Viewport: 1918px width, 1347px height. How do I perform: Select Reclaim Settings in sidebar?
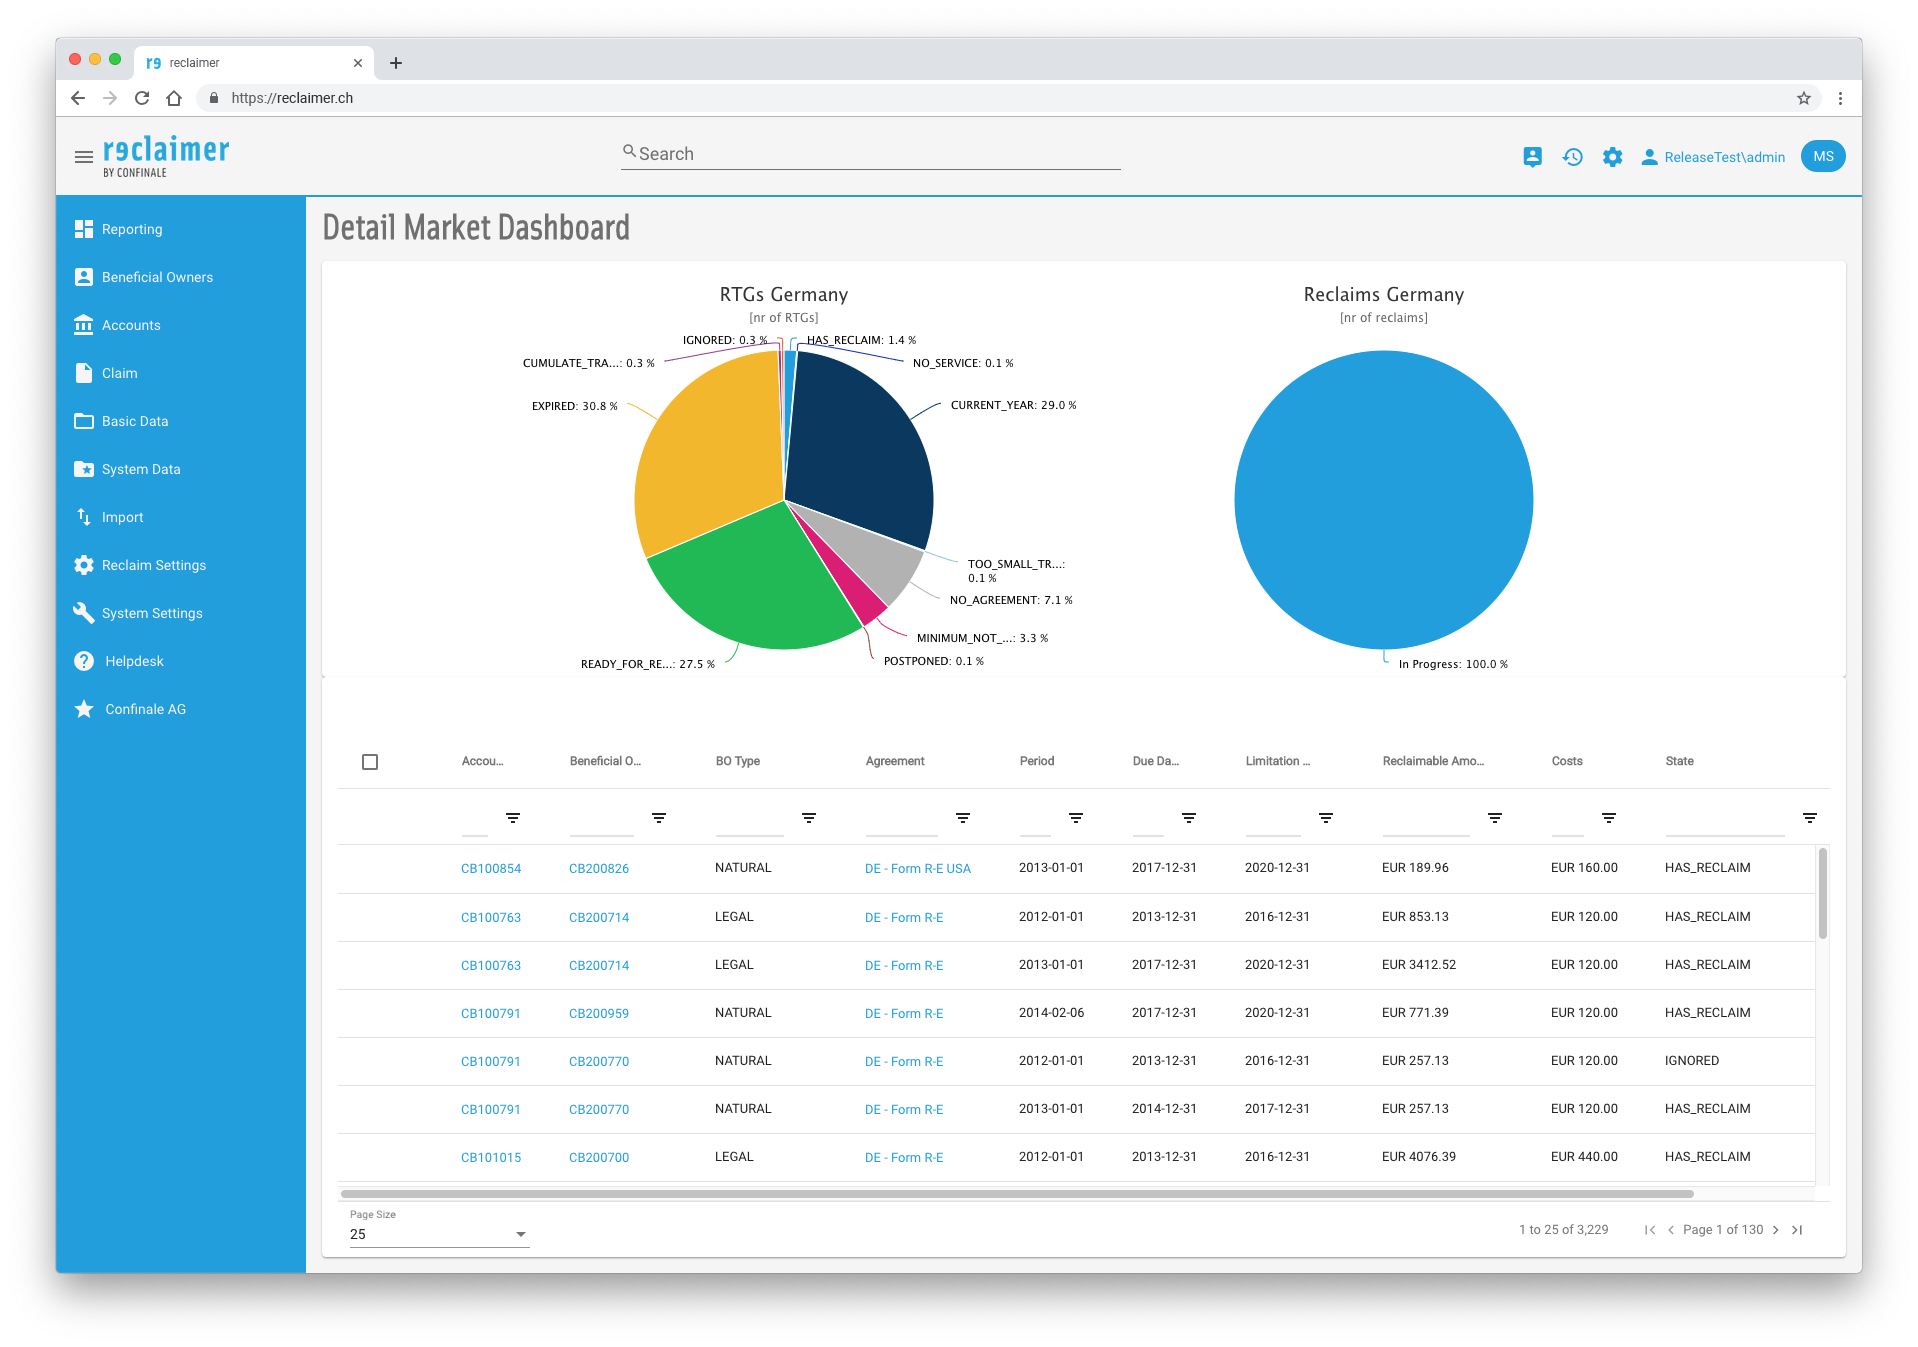(x=153, y=565)
